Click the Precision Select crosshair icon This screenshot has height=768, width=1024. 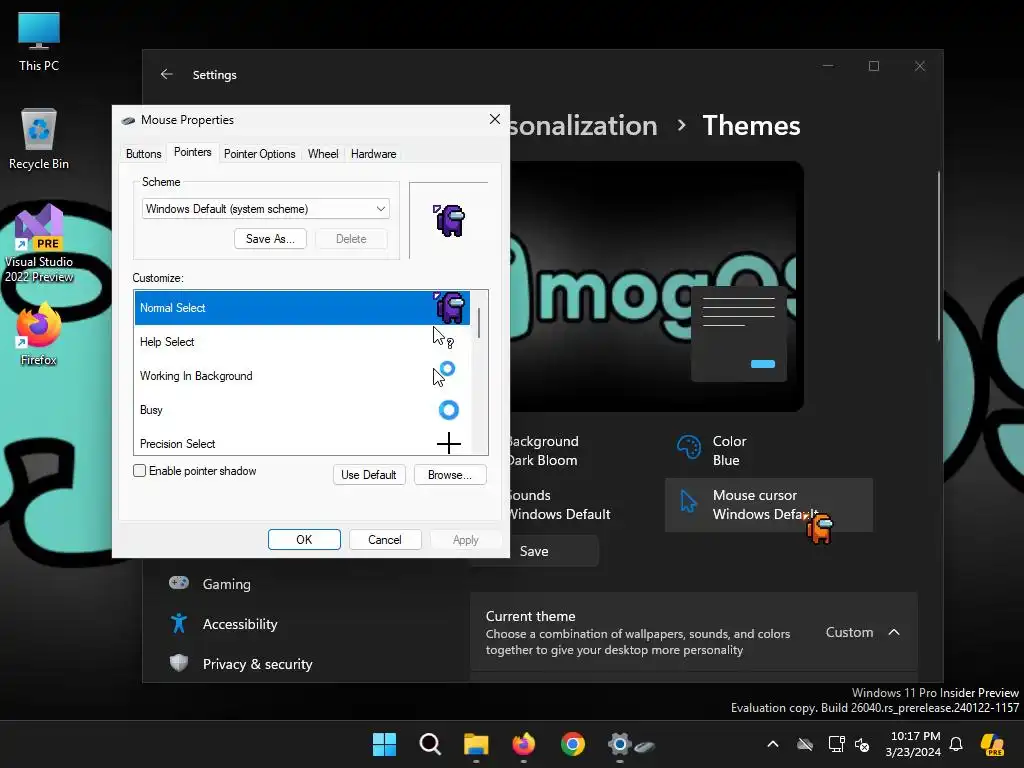449,443
